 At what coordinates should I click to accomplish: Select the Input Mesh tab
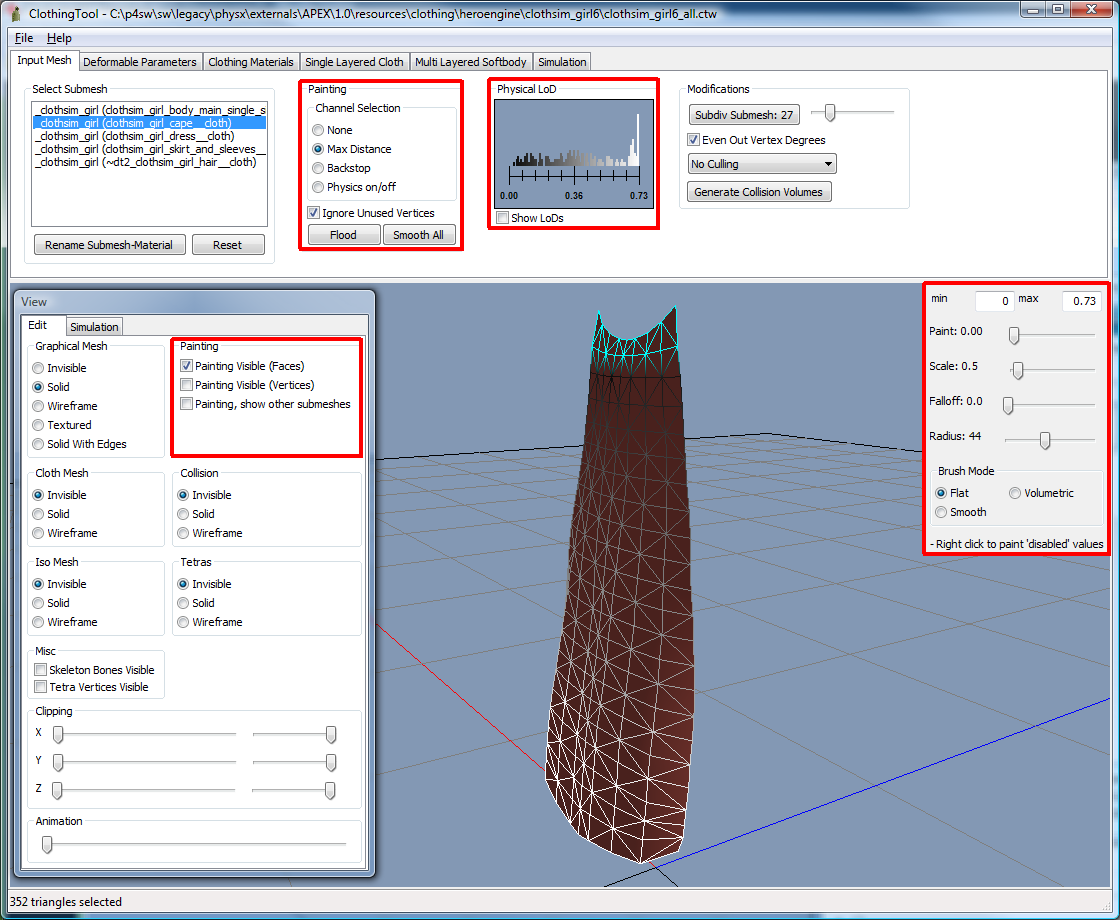point(44,61)
